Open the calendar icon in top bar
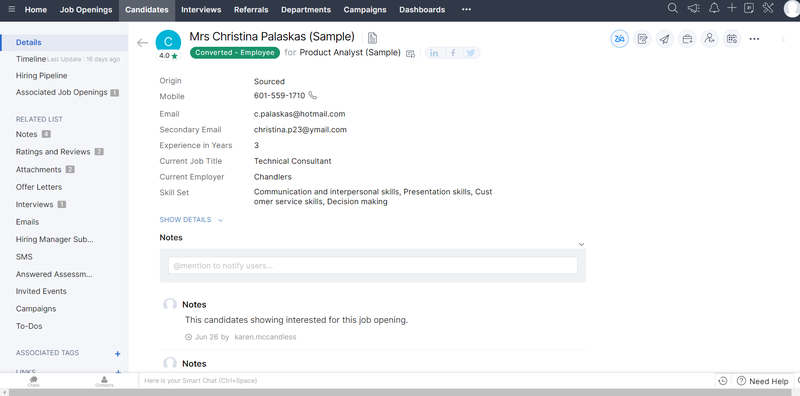This screenshot has height=396, width=800. pyautogui.click(x=749, y=8)
